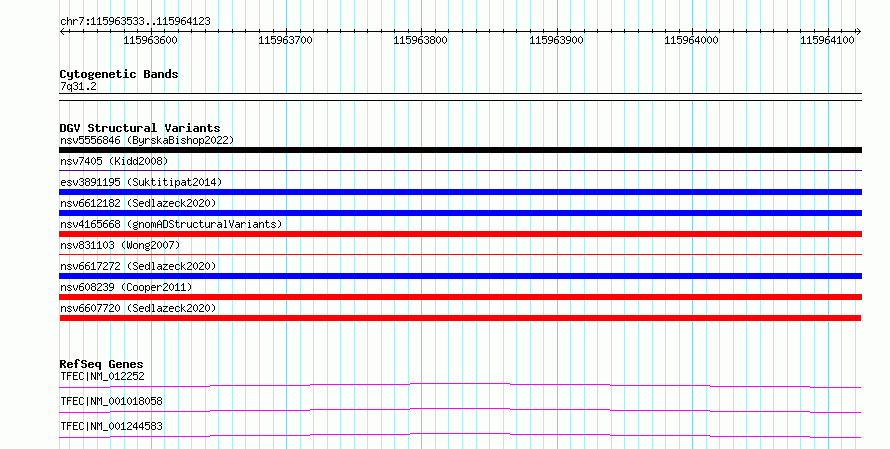890x449 pixels.
Task: Click the left arrow end of the ruler
Action: tap(62, 32)
